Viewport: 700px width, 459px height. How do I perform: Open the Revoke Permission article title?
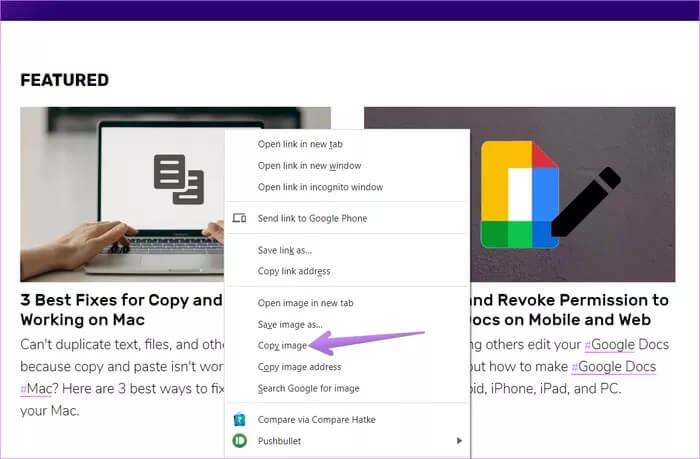[569, 310]
